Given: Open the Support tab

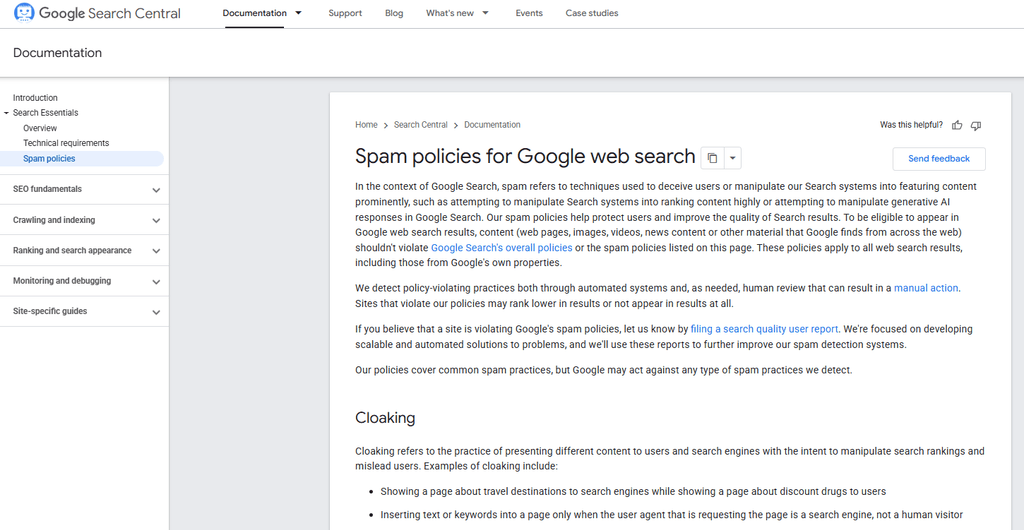Looking at the screenshot, I should pos(345,13).
